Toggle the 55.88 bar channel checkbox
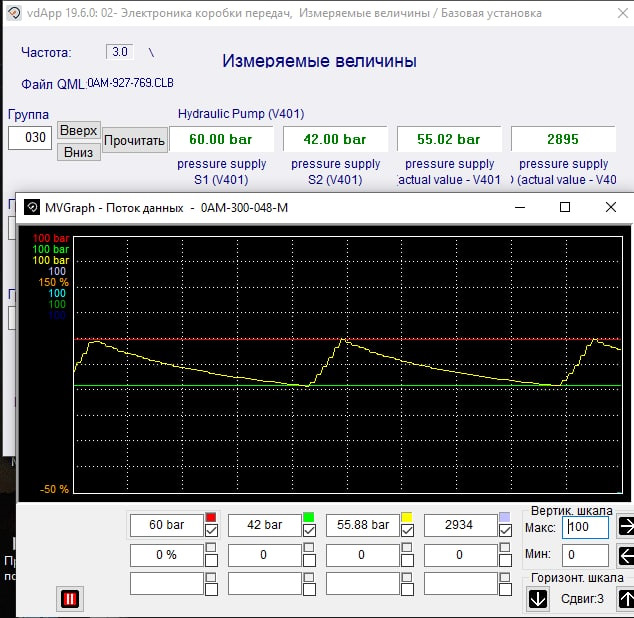Image resolution: width=634 pixels, height=618 pixels. 407,531
